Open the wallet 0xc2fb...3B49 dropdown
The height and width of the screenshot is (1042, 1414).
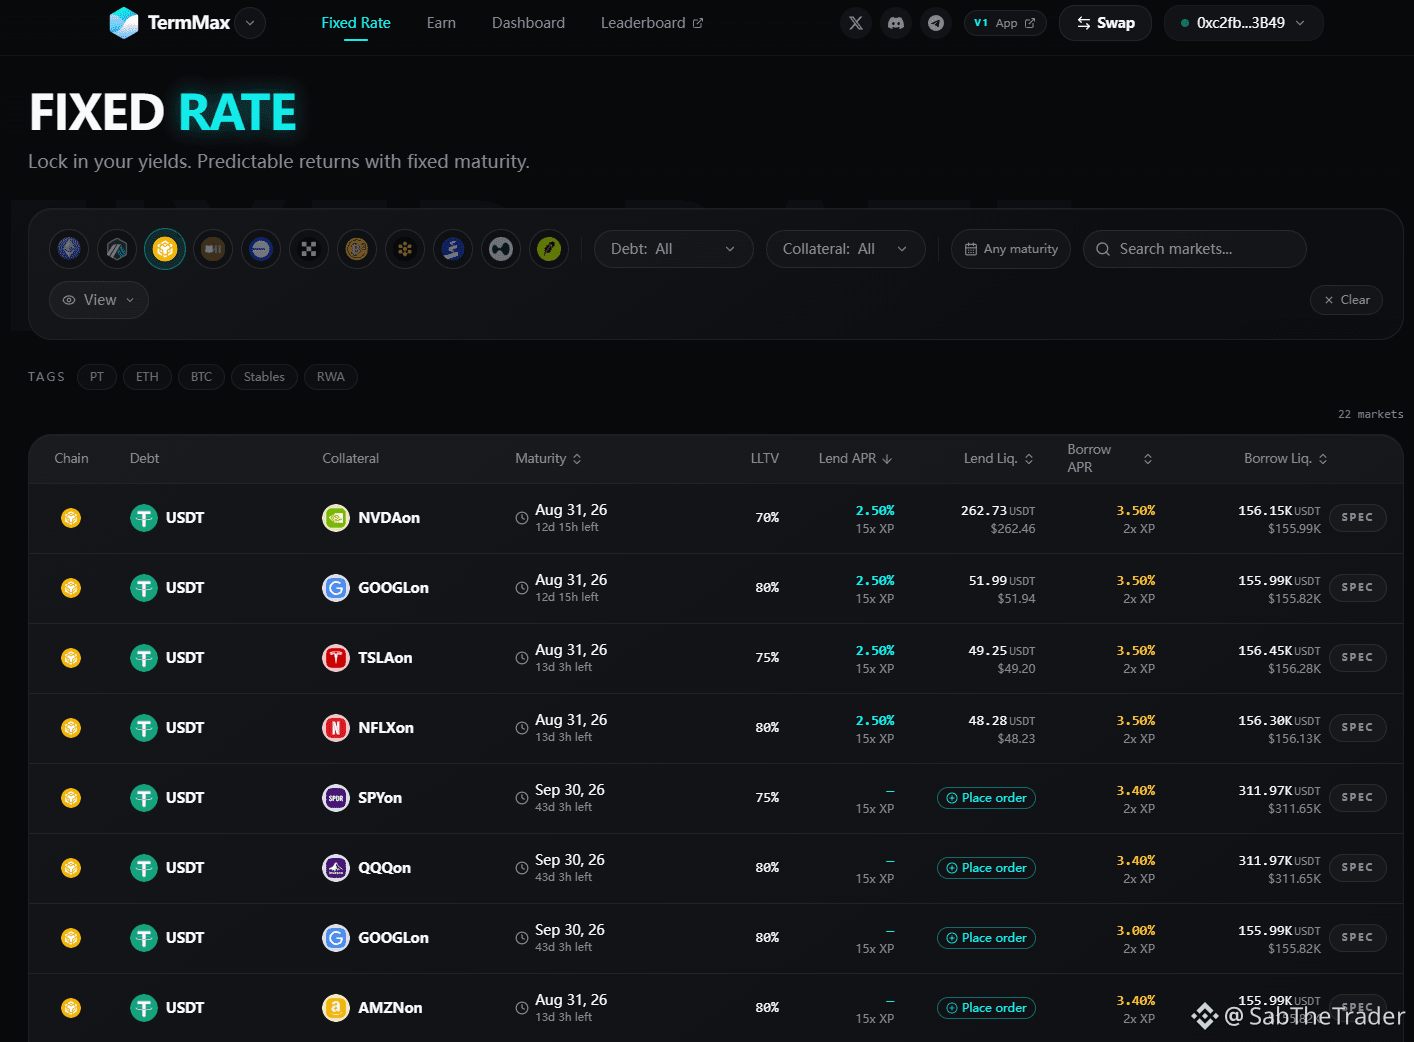pos(1243,23)
